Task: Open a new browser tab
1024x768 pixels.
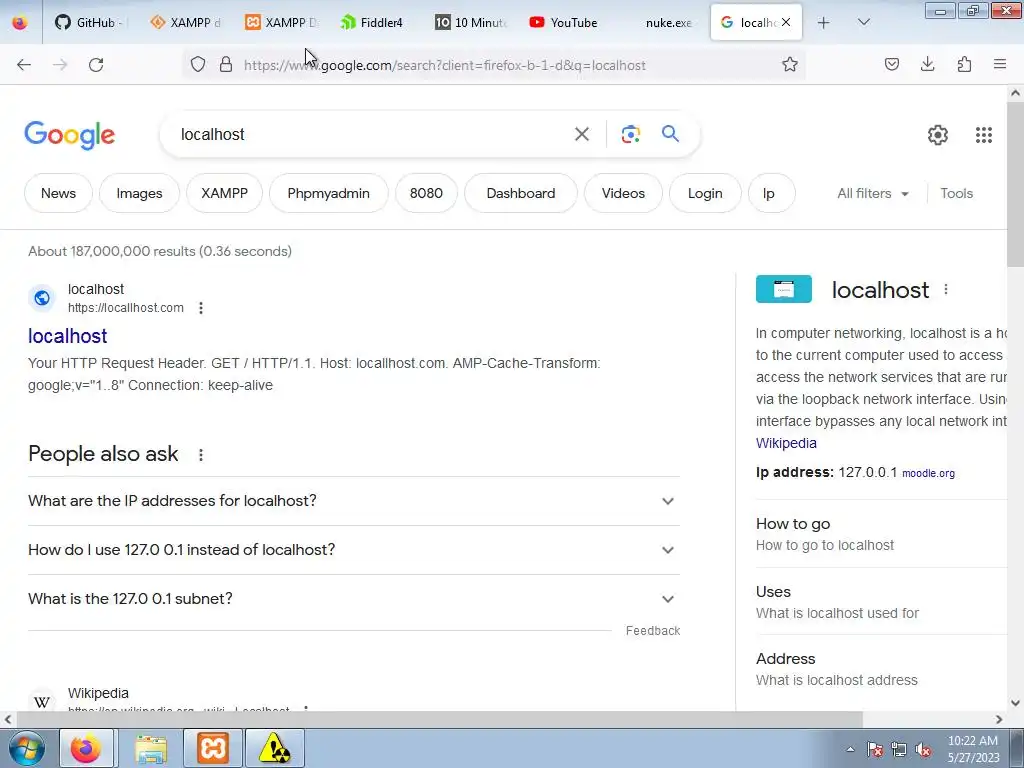Action: coord(824,23)
